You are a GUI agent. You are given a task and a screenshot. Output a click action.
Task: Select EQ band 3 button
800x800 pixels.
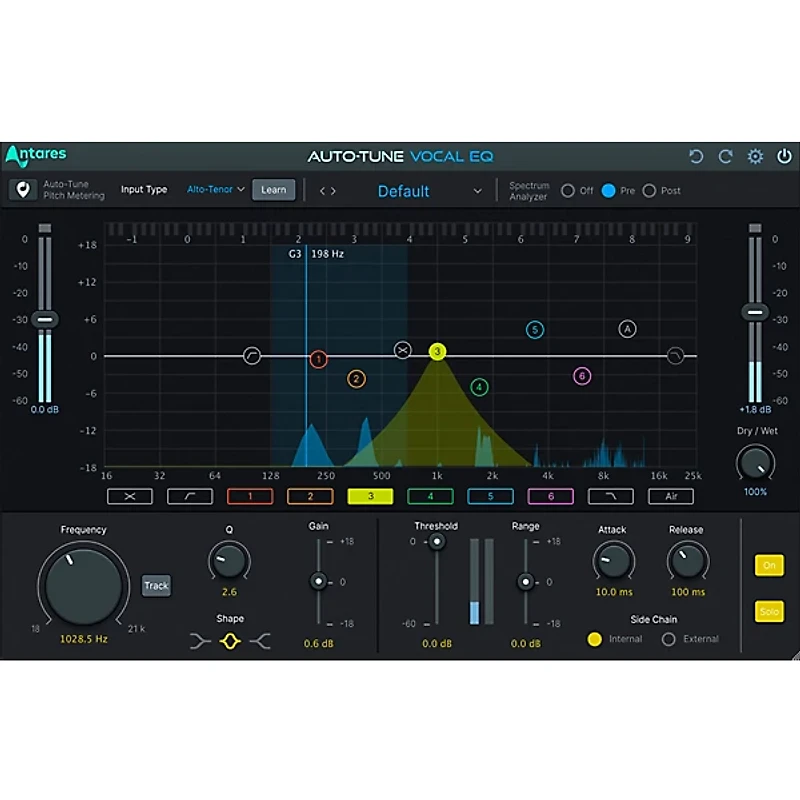(x=370, y=496)
